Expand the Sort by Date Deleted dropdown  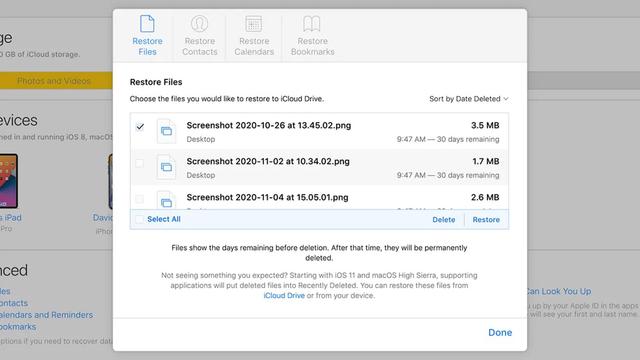click(469, 99)
